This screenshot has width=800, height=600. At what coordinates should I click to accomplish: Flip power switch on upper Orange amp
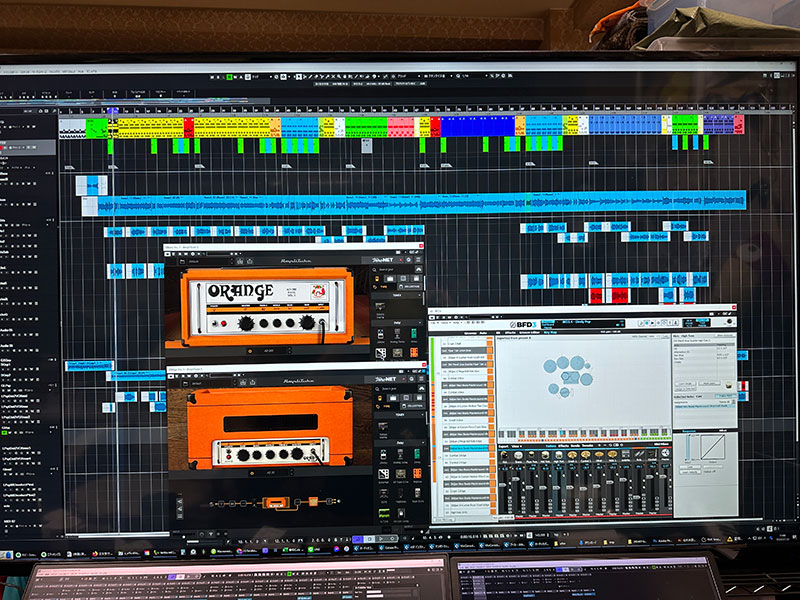click(x=215, y=323)
